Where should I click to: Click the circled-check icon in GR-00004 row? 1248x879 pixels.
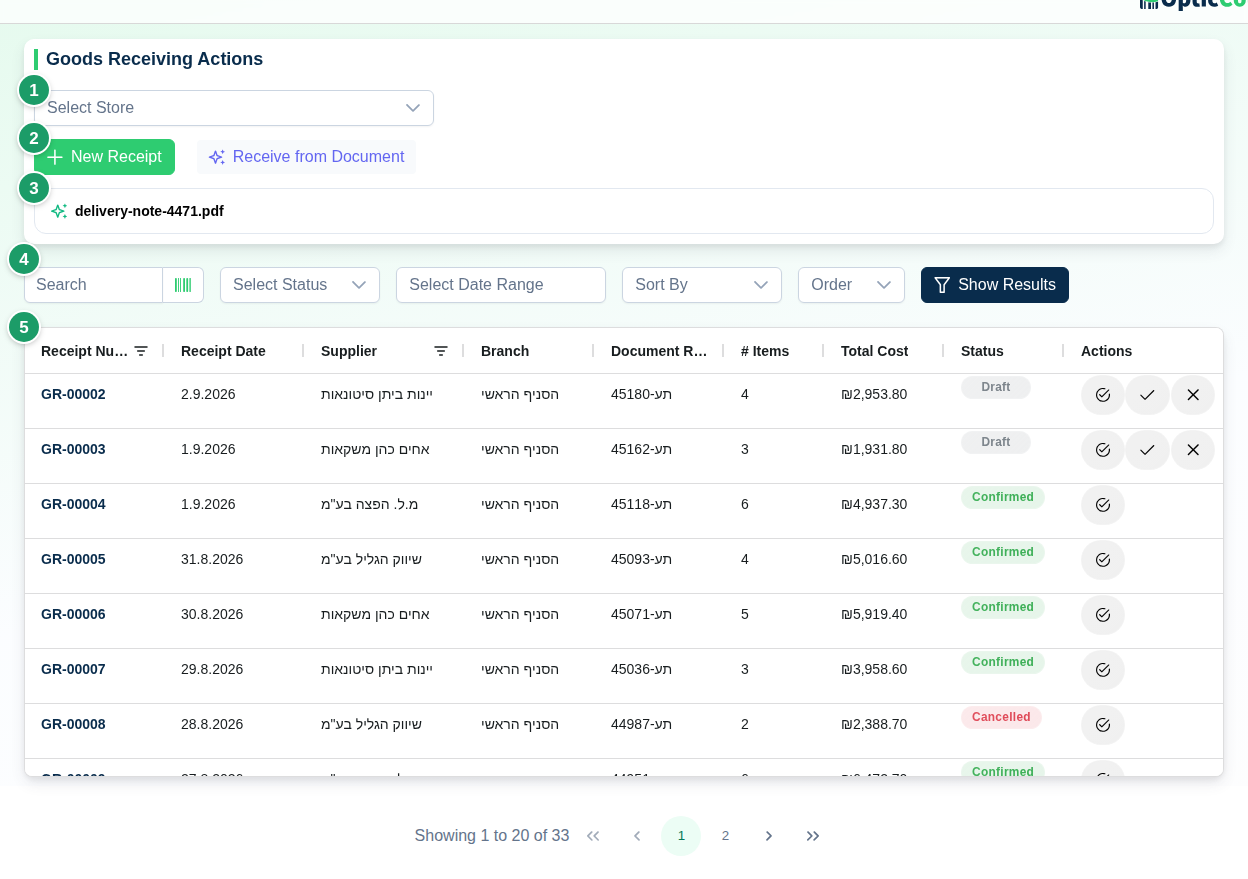coord(1103,505)
